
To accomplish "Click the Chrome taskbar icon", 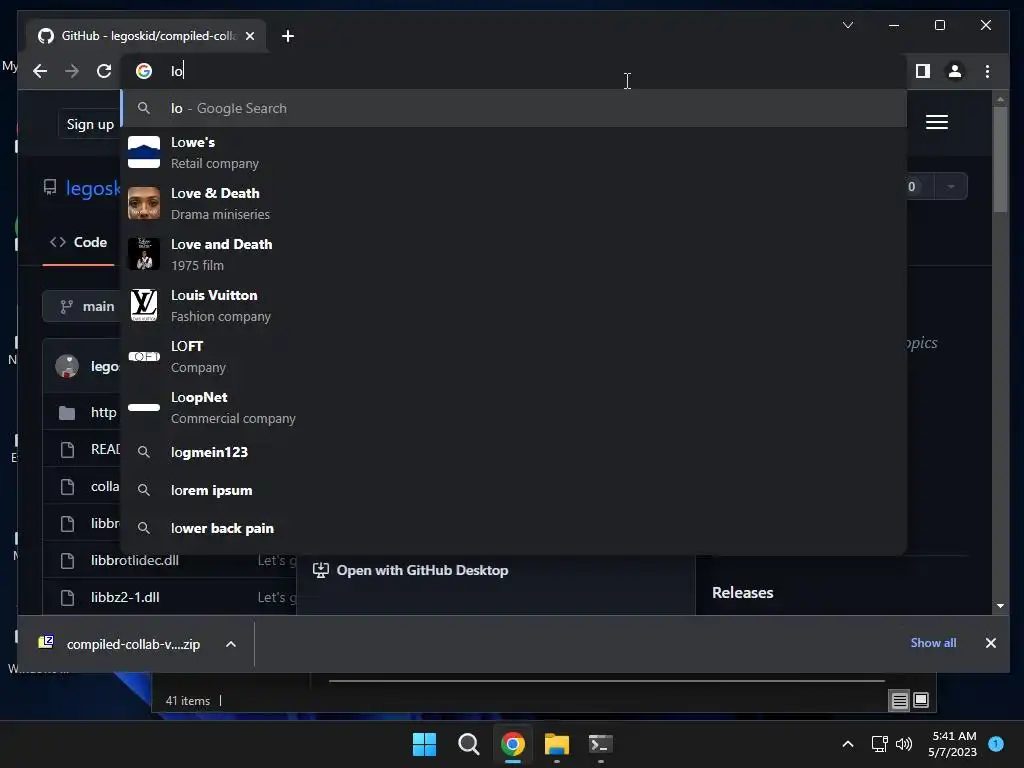I will [x=513, y=744].
